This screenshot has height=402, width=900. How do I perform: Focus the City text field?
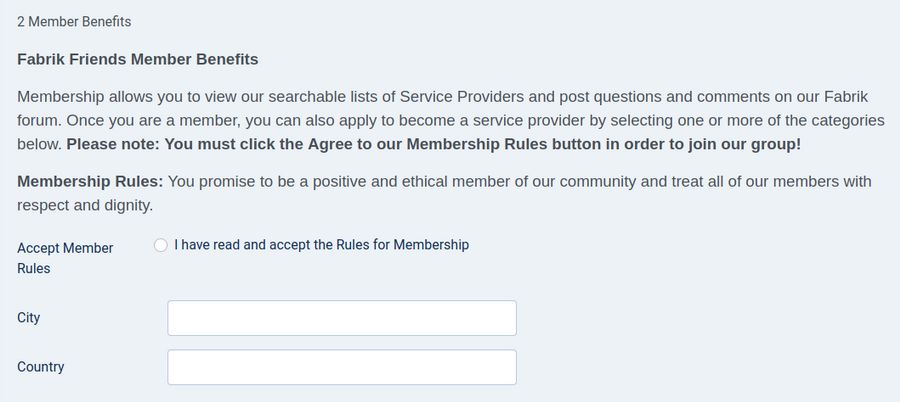342,318
